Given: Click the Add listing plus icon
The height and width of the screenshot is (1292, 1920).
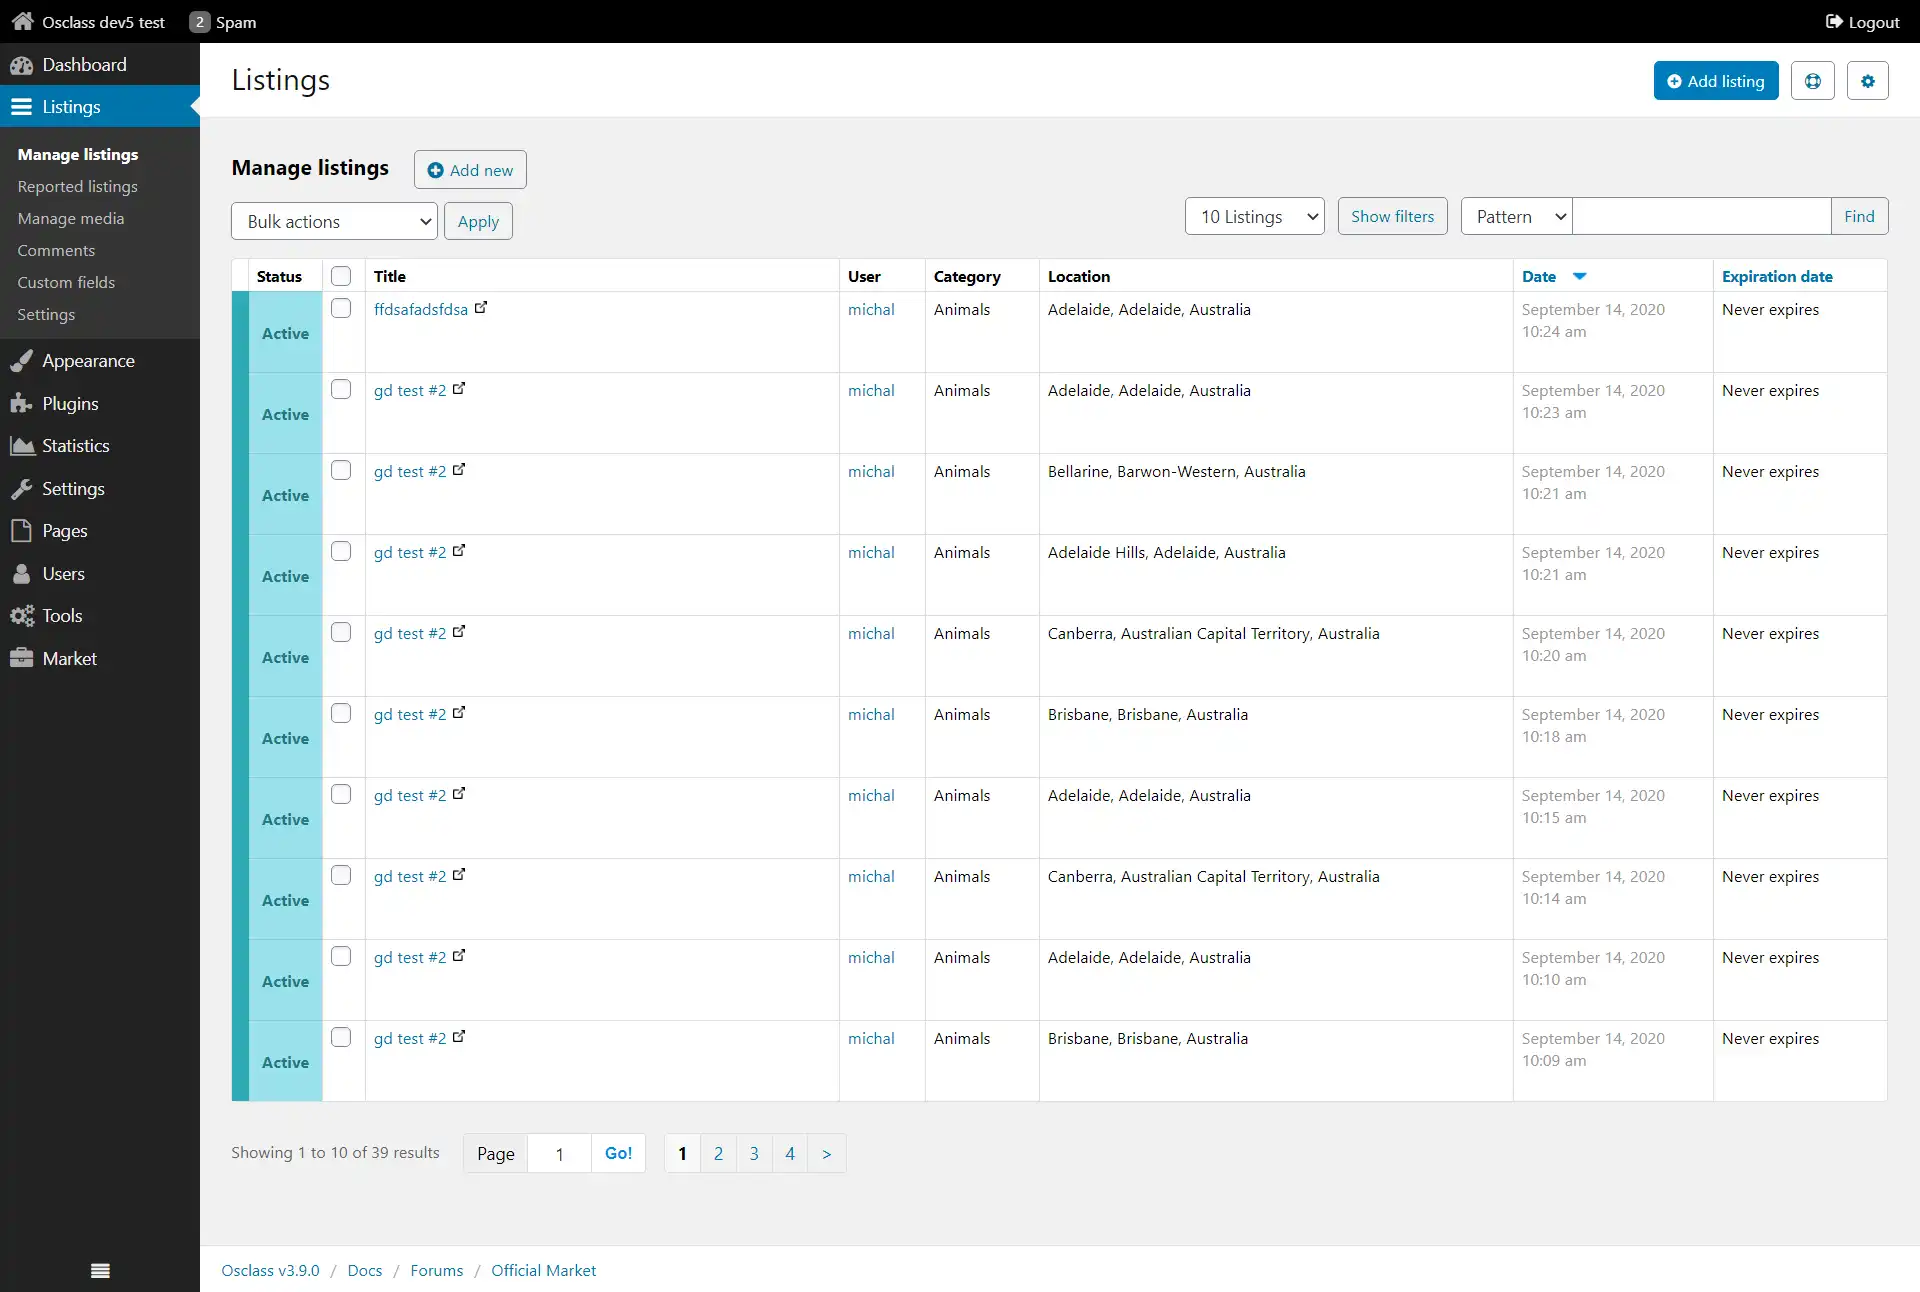Looking at the screenshot, I should (x=1674, y=81).
